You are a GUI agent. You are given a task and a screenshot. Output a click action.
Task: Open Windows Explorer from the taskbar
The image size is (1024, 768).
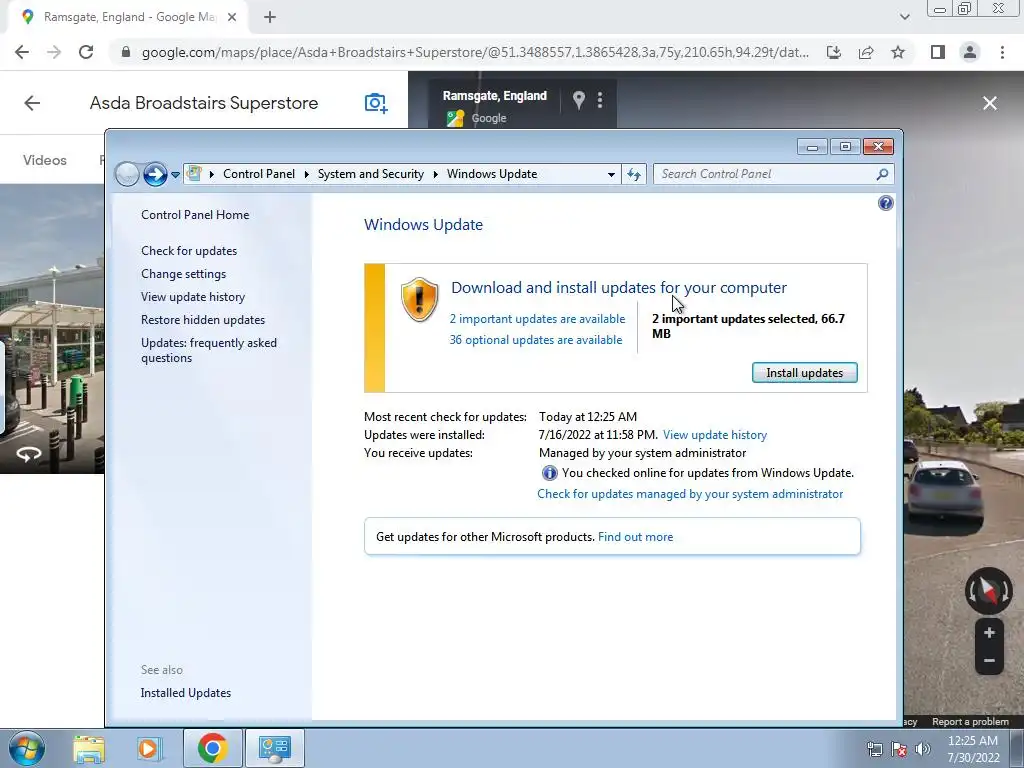tap(89, 748)
